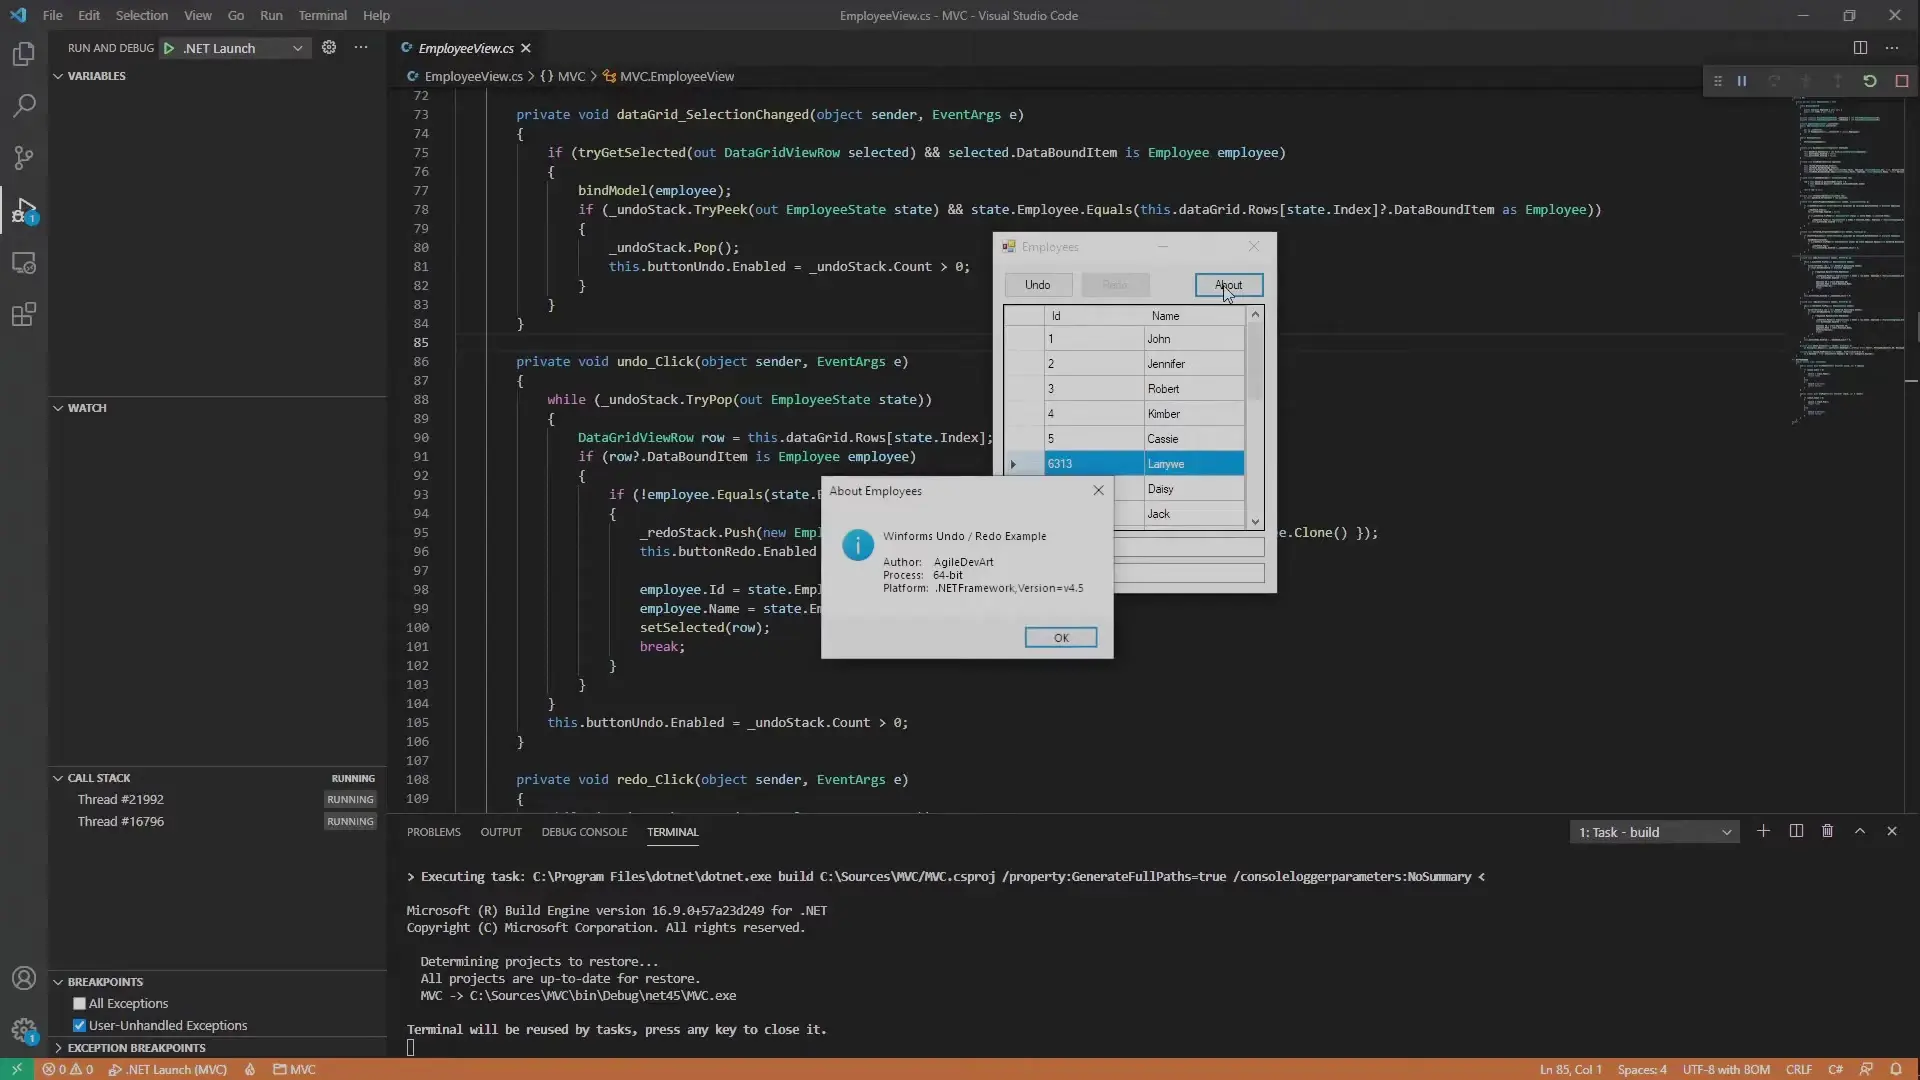Split the editor to the right
Viewport: 1920px width, 1080px height.
click(1860, 47)
